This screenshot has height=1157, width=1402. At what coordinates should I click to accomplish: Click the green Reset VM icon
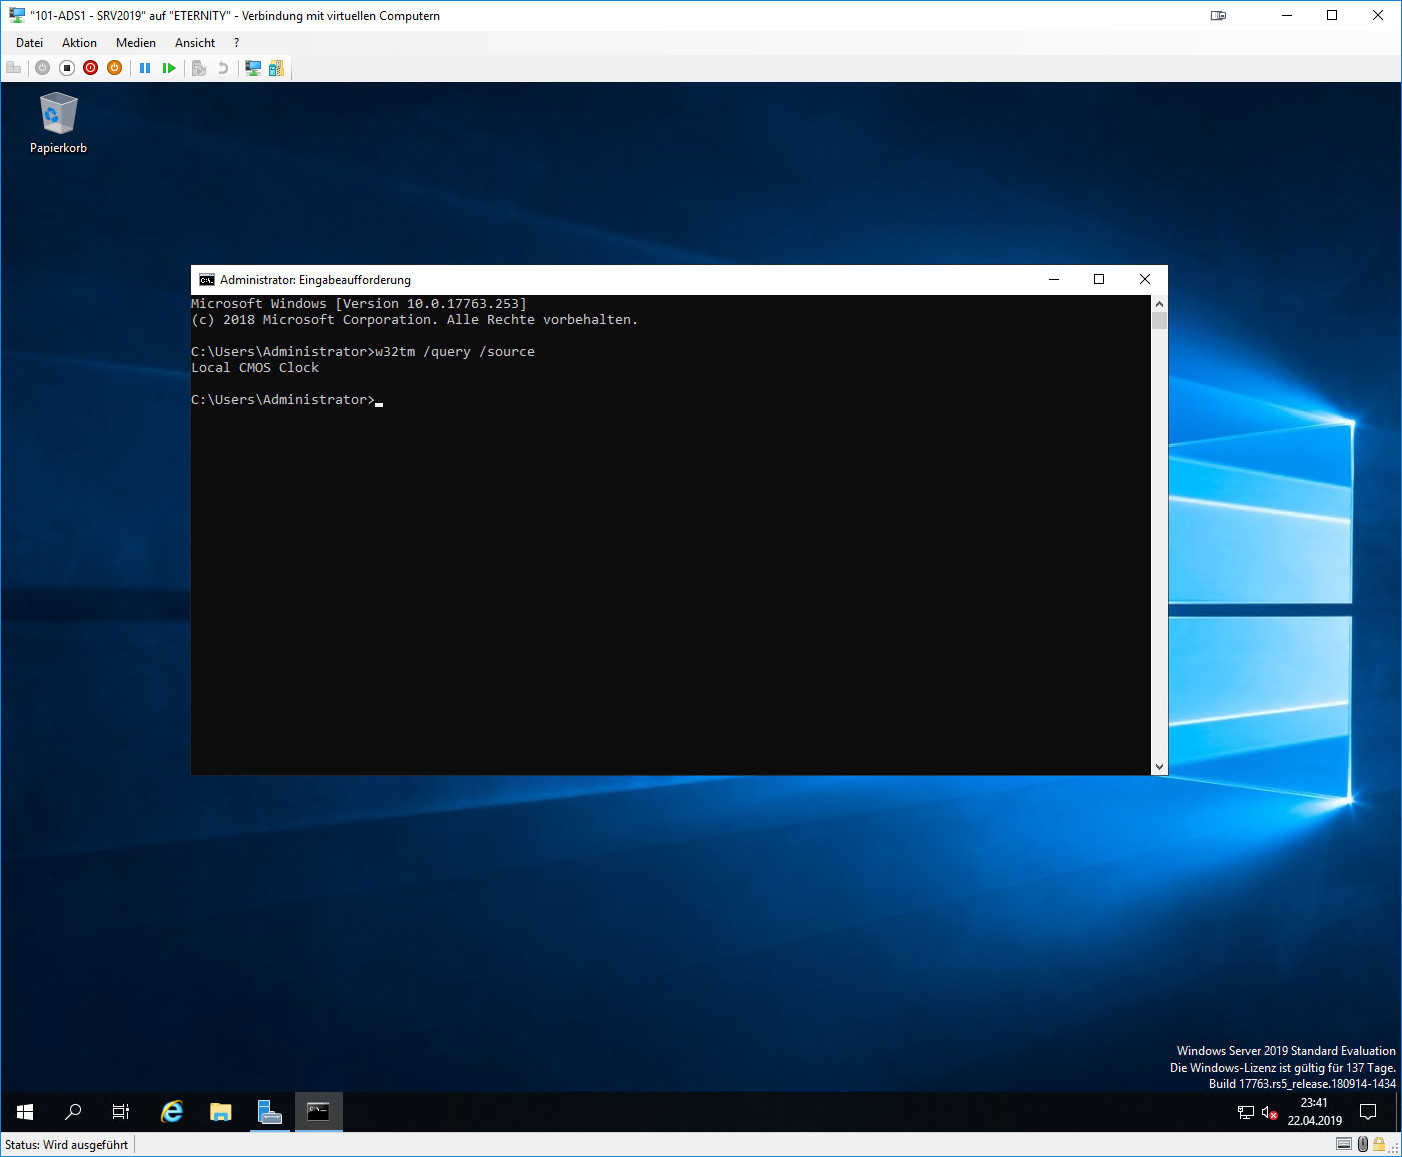pyautogui.click(x=169, y=68)
